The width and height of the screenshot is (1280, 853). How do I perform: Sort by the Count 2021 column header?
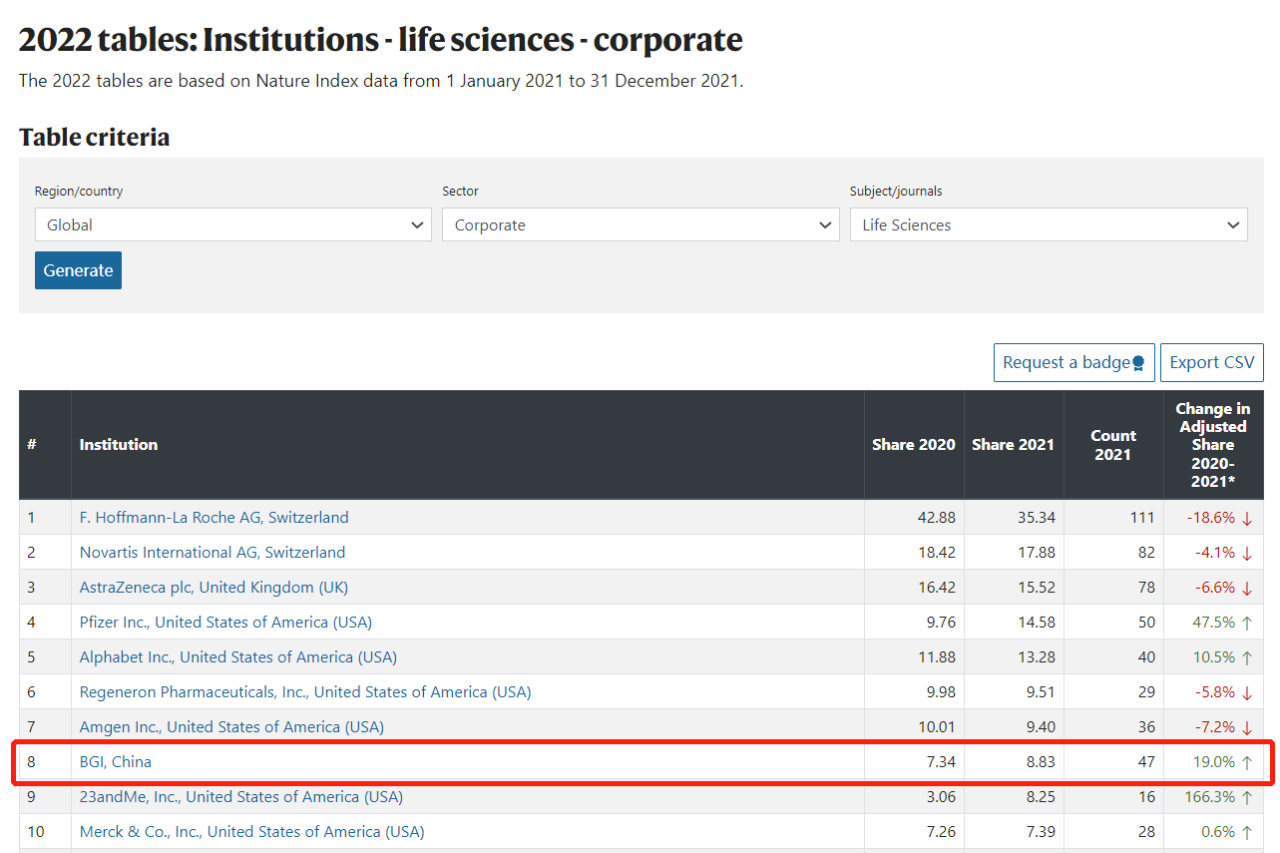tap(1113, 444)
